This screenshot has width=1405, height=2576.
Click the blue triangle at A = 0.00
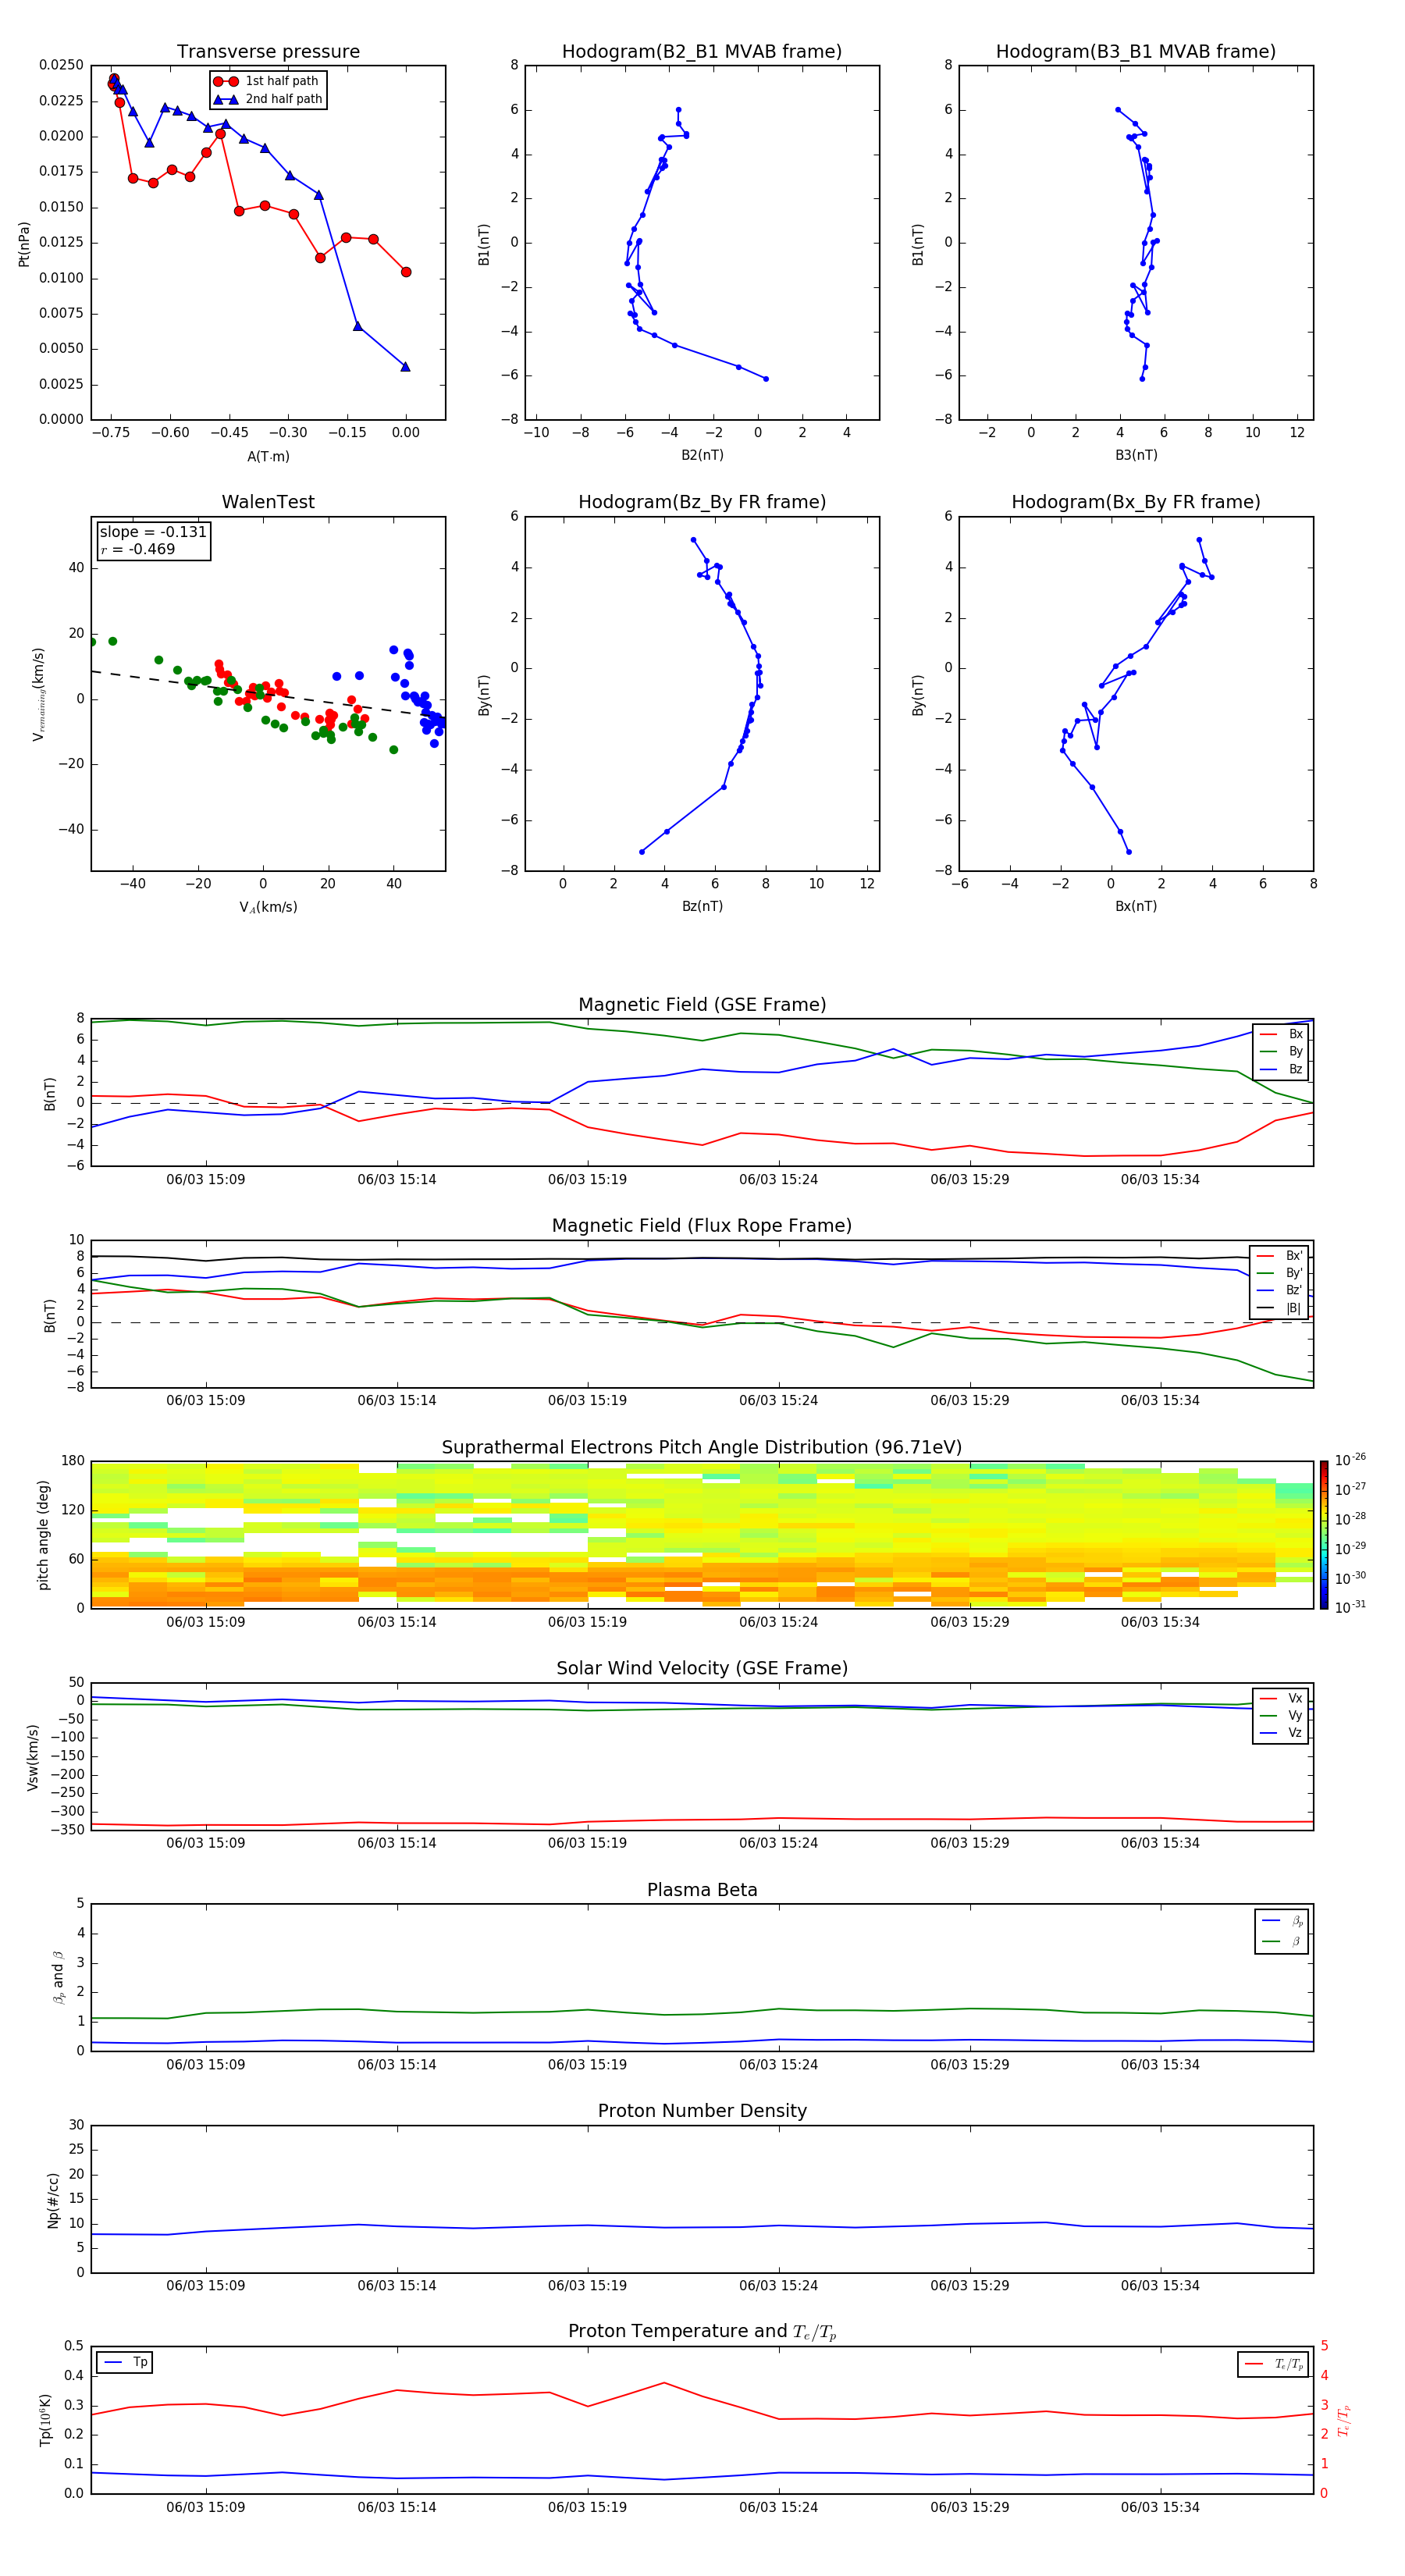point(405,366)
